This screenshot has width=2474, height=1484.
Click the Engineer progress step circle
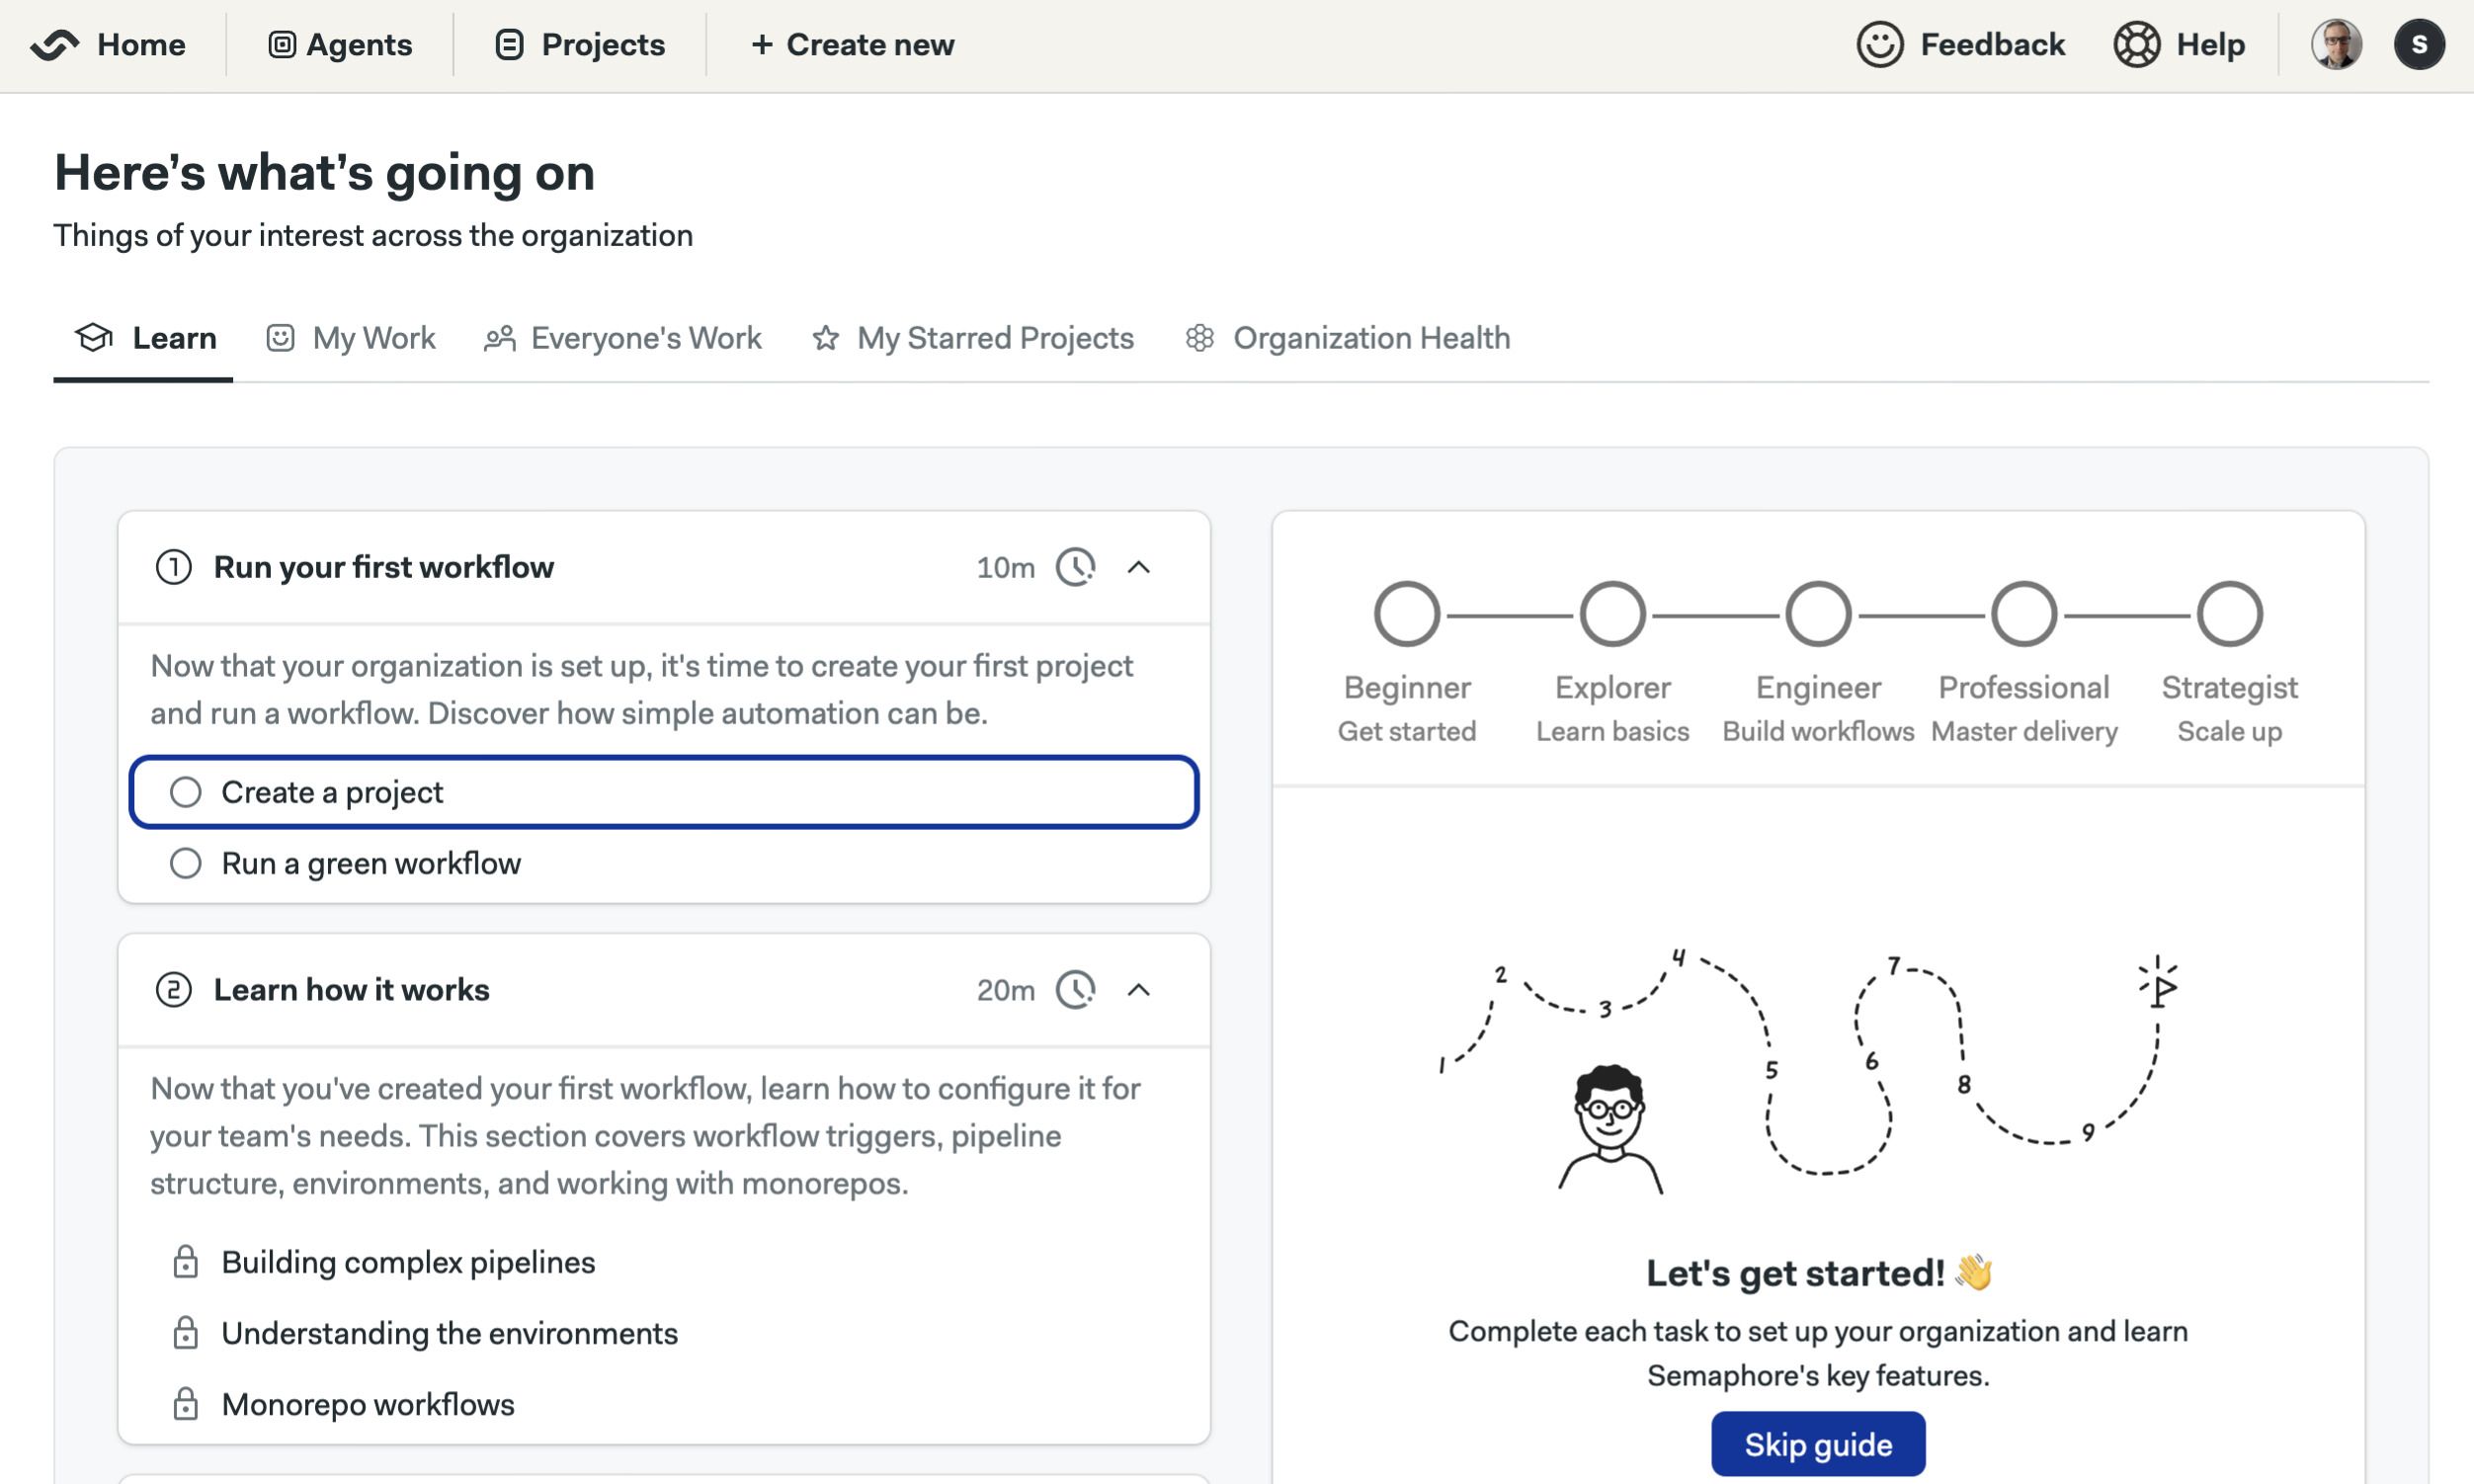(x=1819, y=614)
